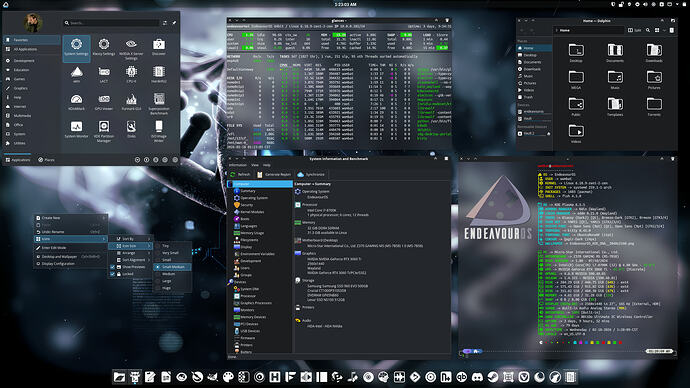This screenshot has height=388, width=690.
Task: Open the Help menu in System Information
Action: tap(267, 165)
